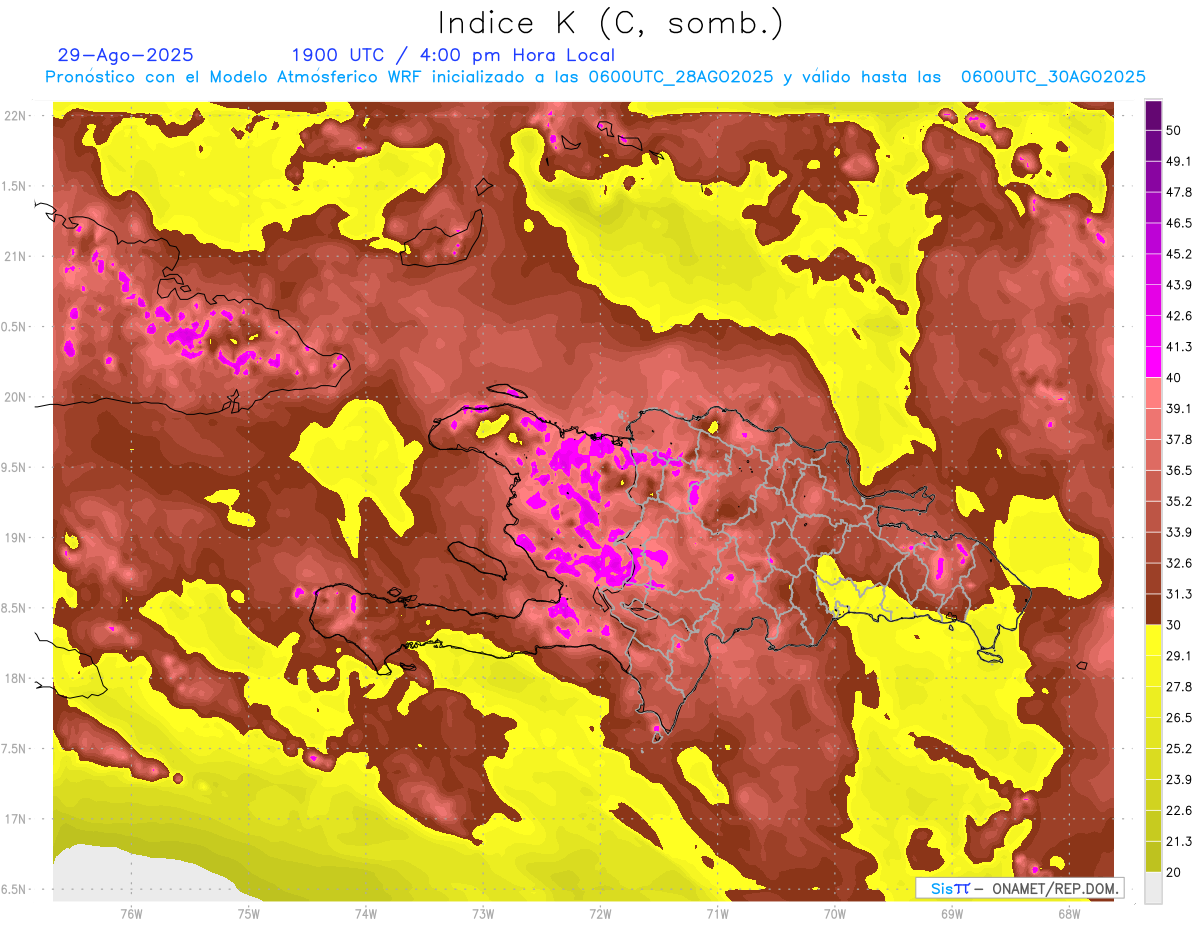Viewport: 1200px width, 927px height.
Task: Click the dark brown swatch between 30 and 31.3
Action: pos(1153,609)
